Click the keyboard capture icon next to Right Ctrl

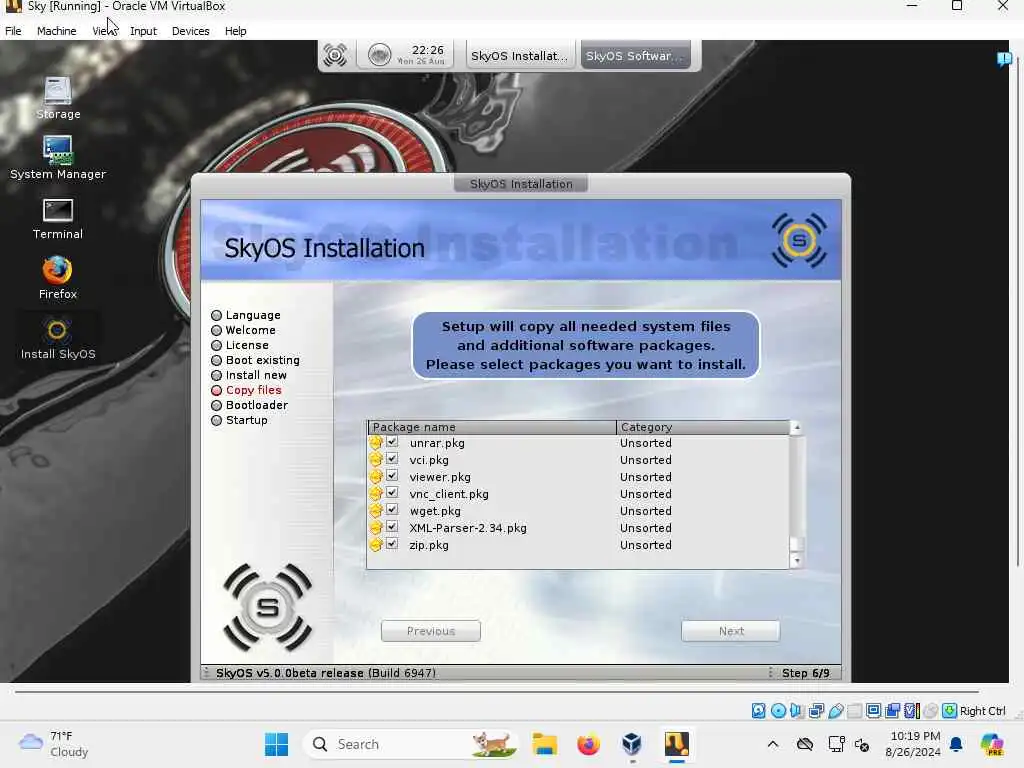pyautogui.click(x=950, y=711)
